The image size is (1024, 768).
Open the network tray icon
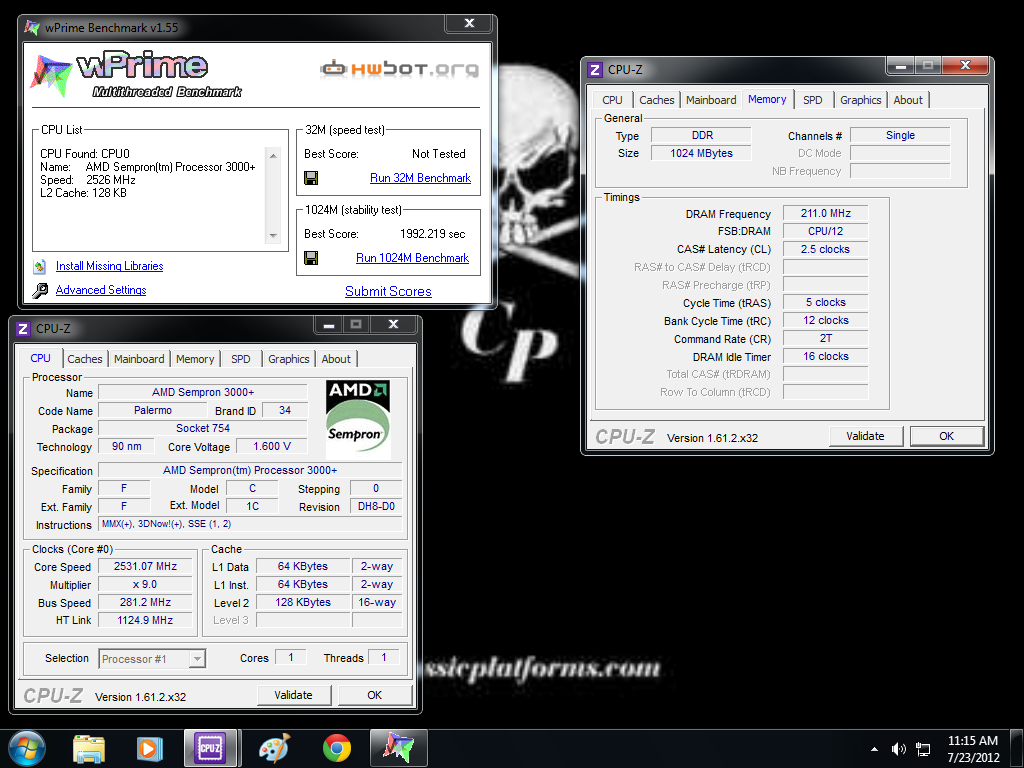pyautogui.click(x=923, y=749)
